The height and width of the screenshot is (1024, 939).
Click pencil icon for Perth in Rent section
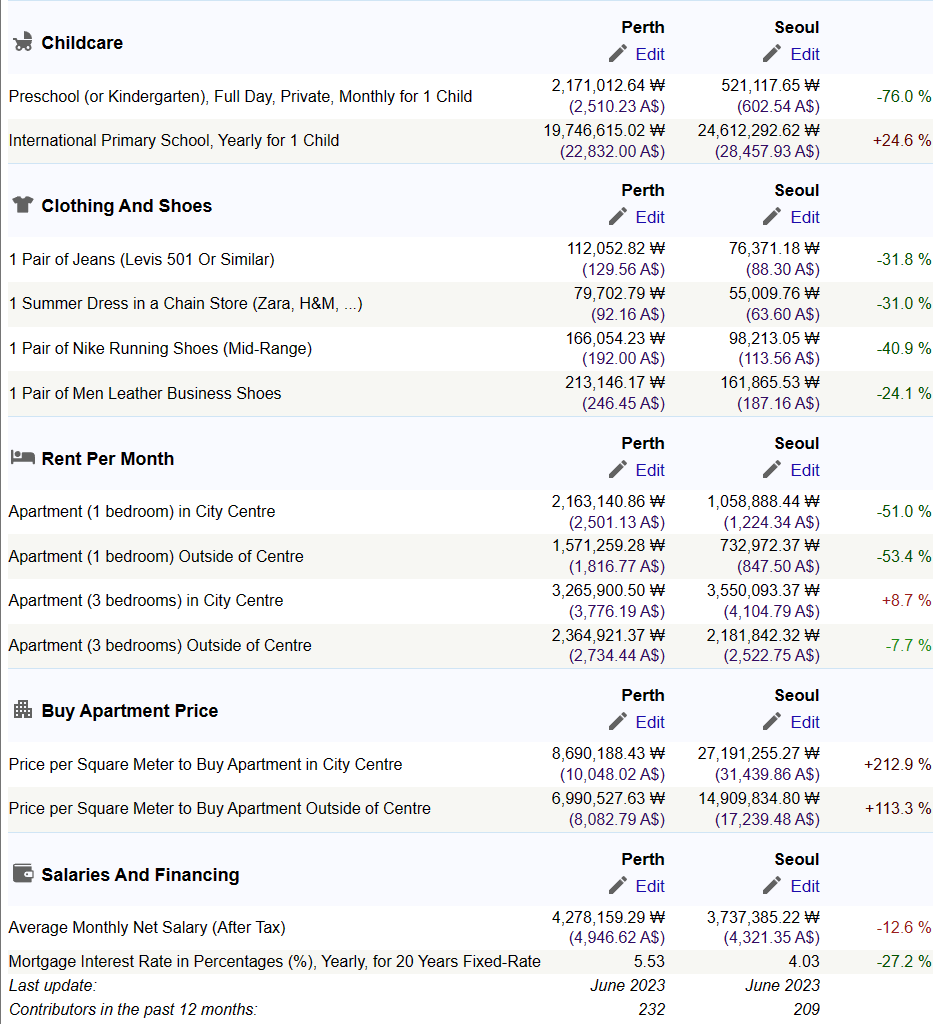(x=618, y=470)
